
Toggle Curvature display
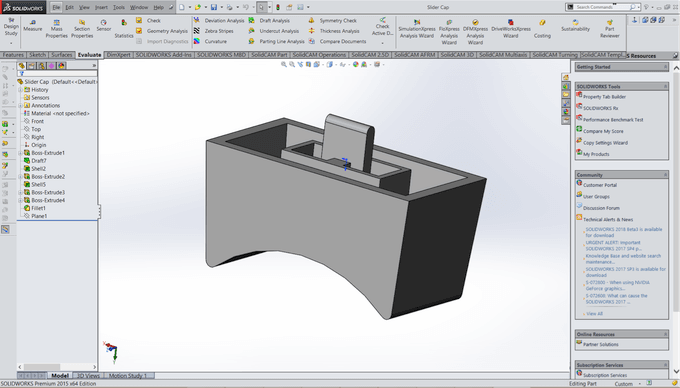point(210,41)
